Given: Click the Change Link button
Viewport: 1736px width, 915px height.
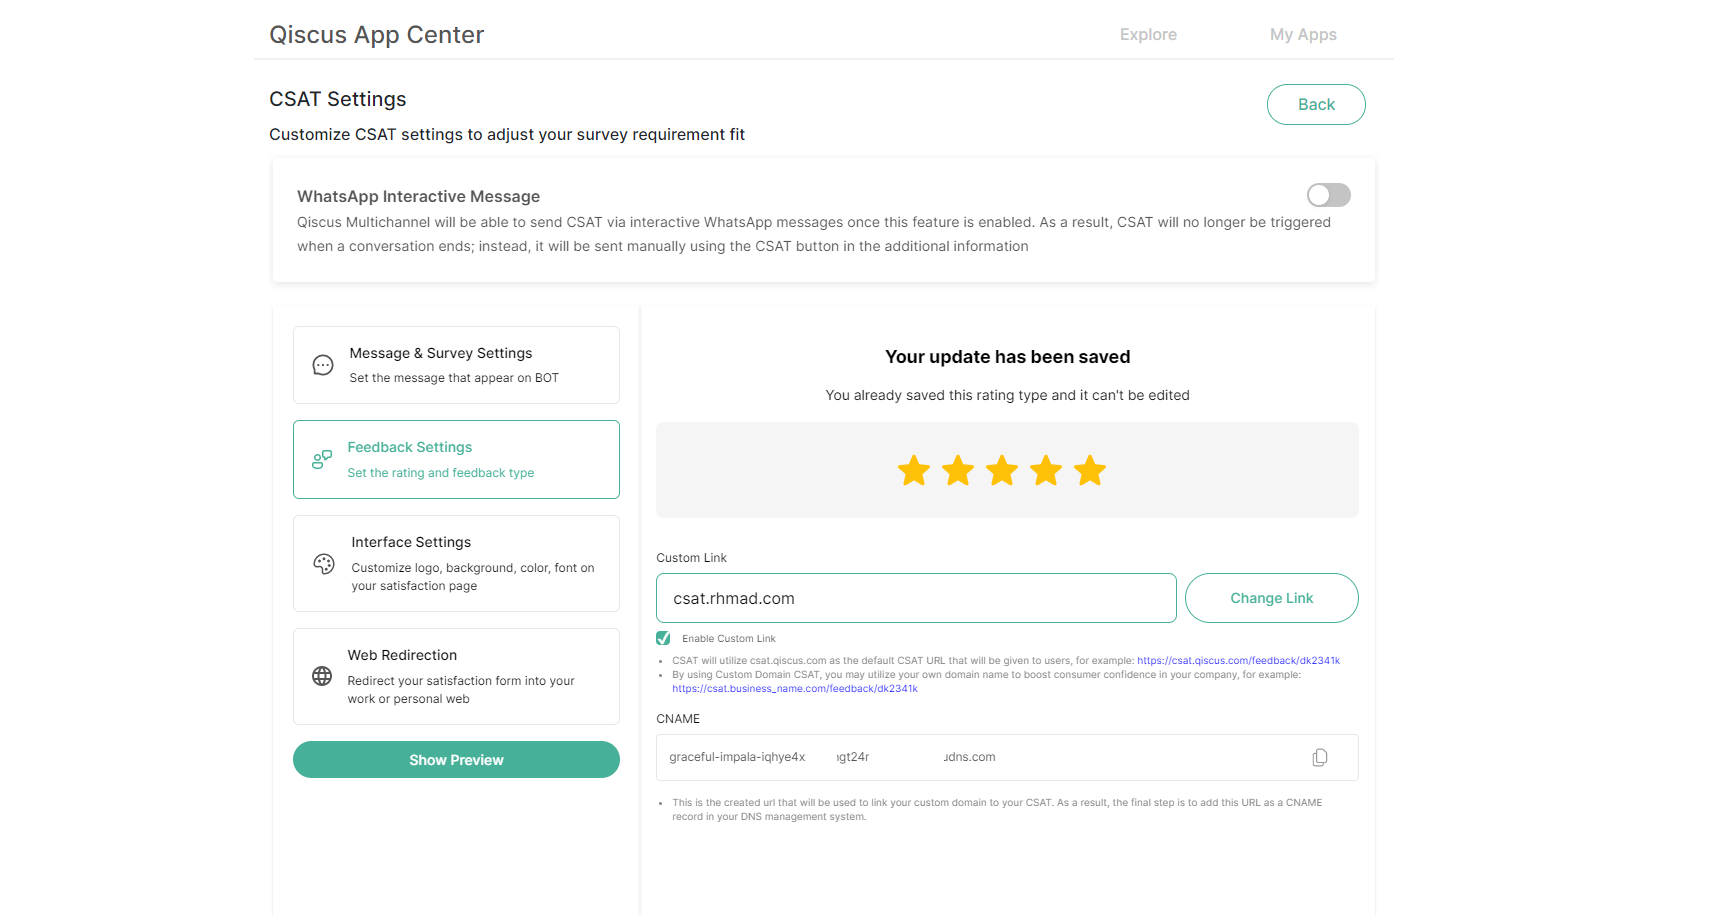Looking at the screenshot, I should [x=1271, y=598].
